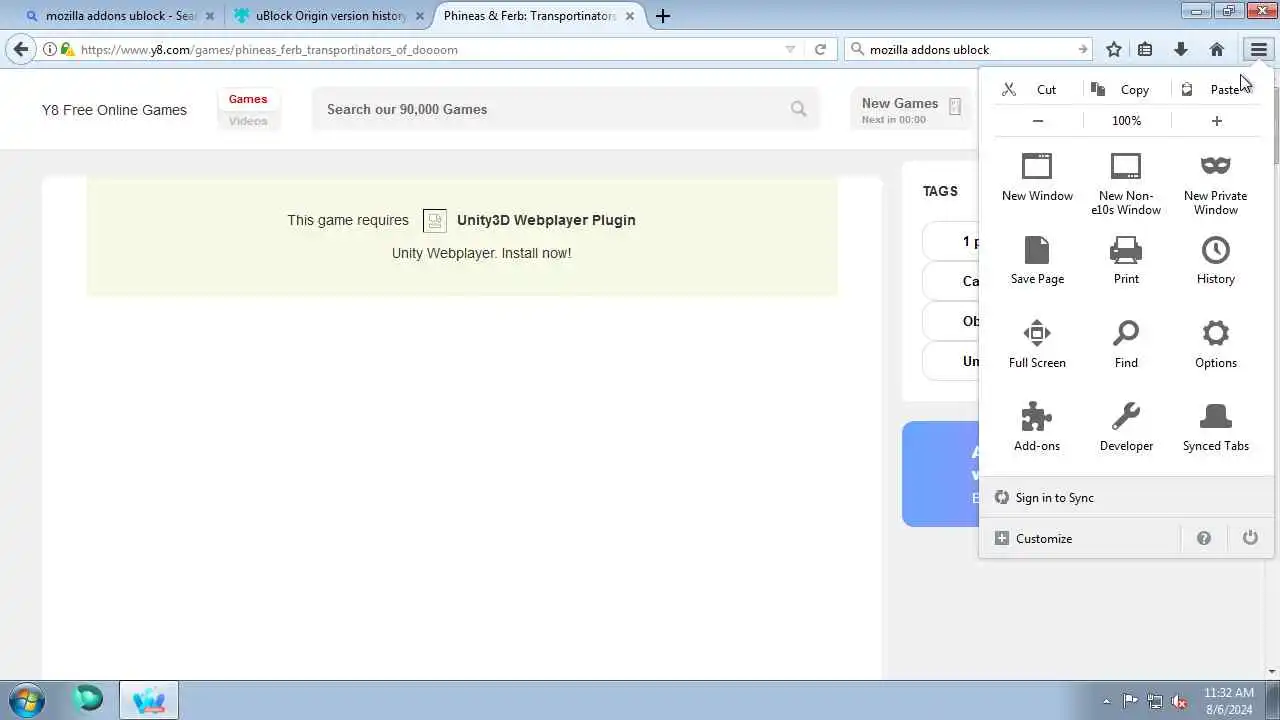Open the Find tool
The height and width of the screenshot is (720, 1280).
(1126, 345)
